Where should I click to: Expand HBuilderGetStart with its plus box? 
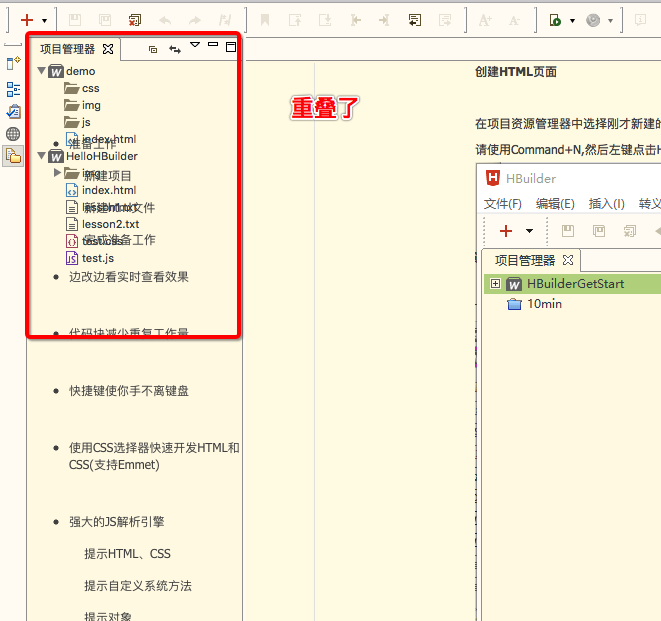pos(495,284)
